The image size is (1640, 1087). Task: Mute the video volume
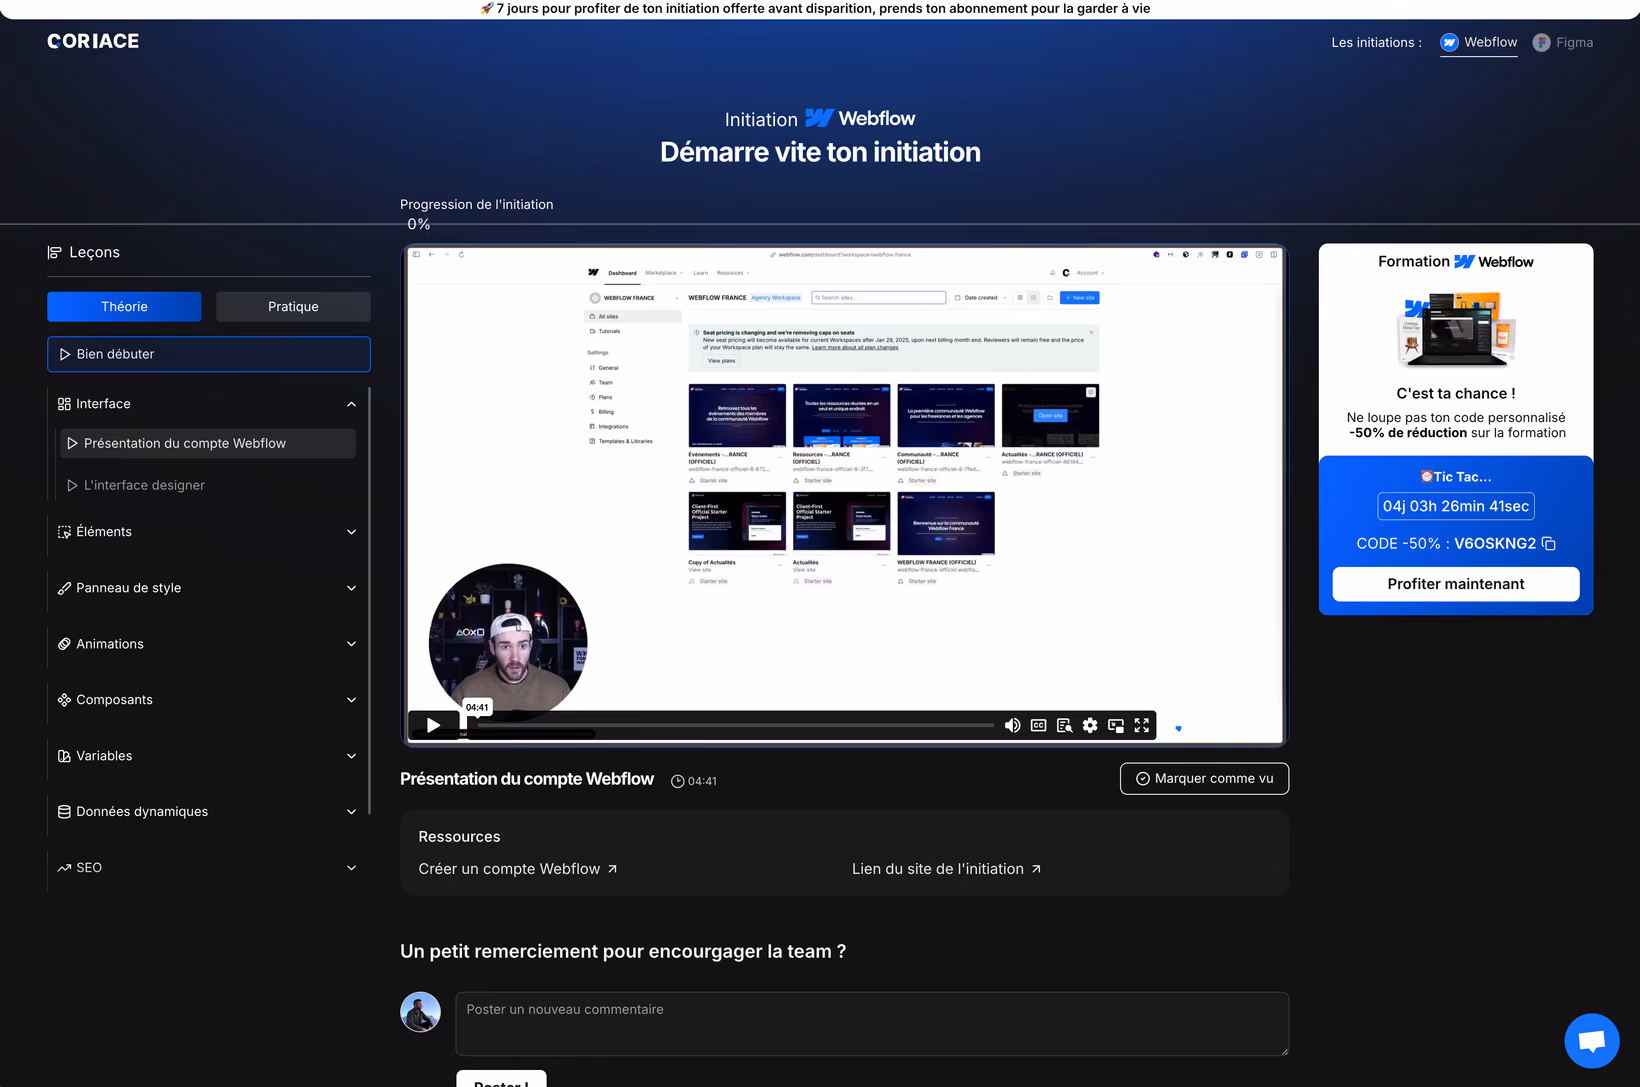pyautogui.click(x=1012, y=725)
